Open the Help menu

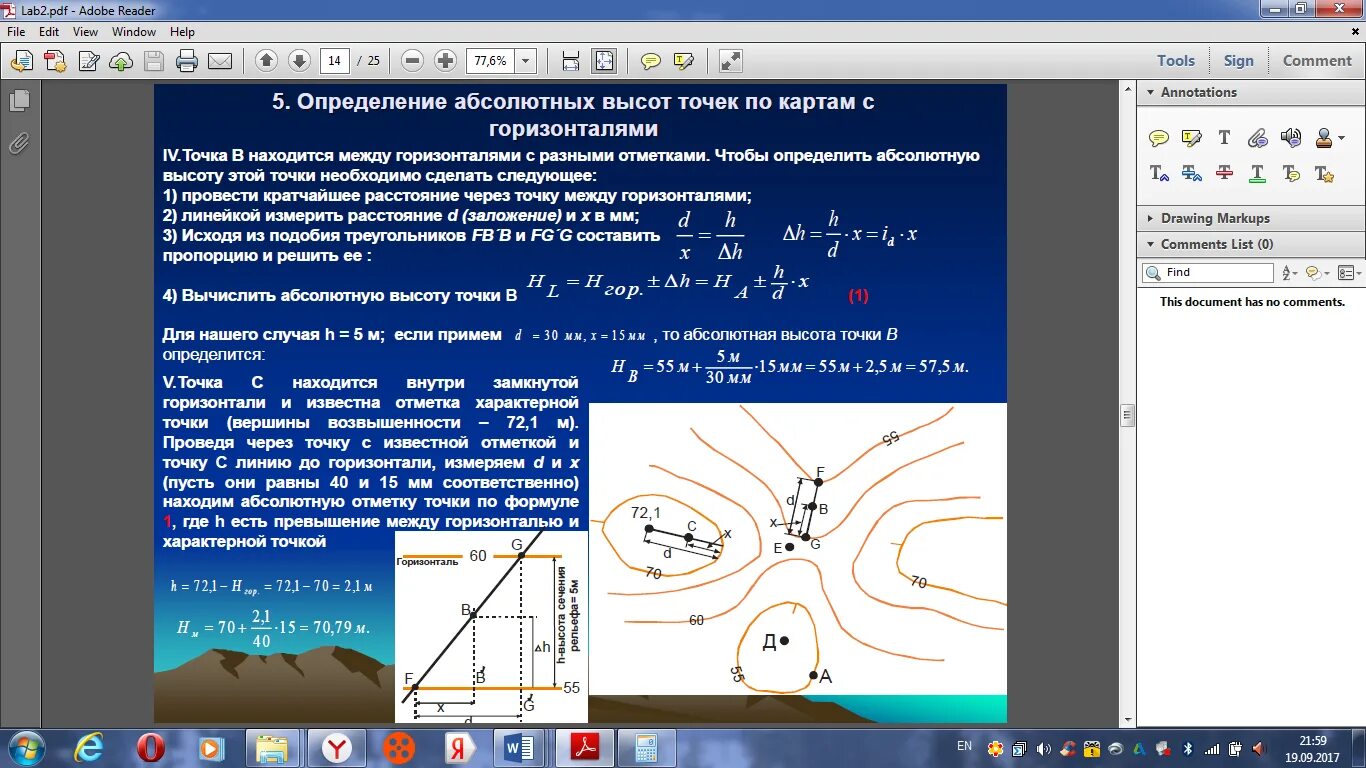tap(182, 32)
